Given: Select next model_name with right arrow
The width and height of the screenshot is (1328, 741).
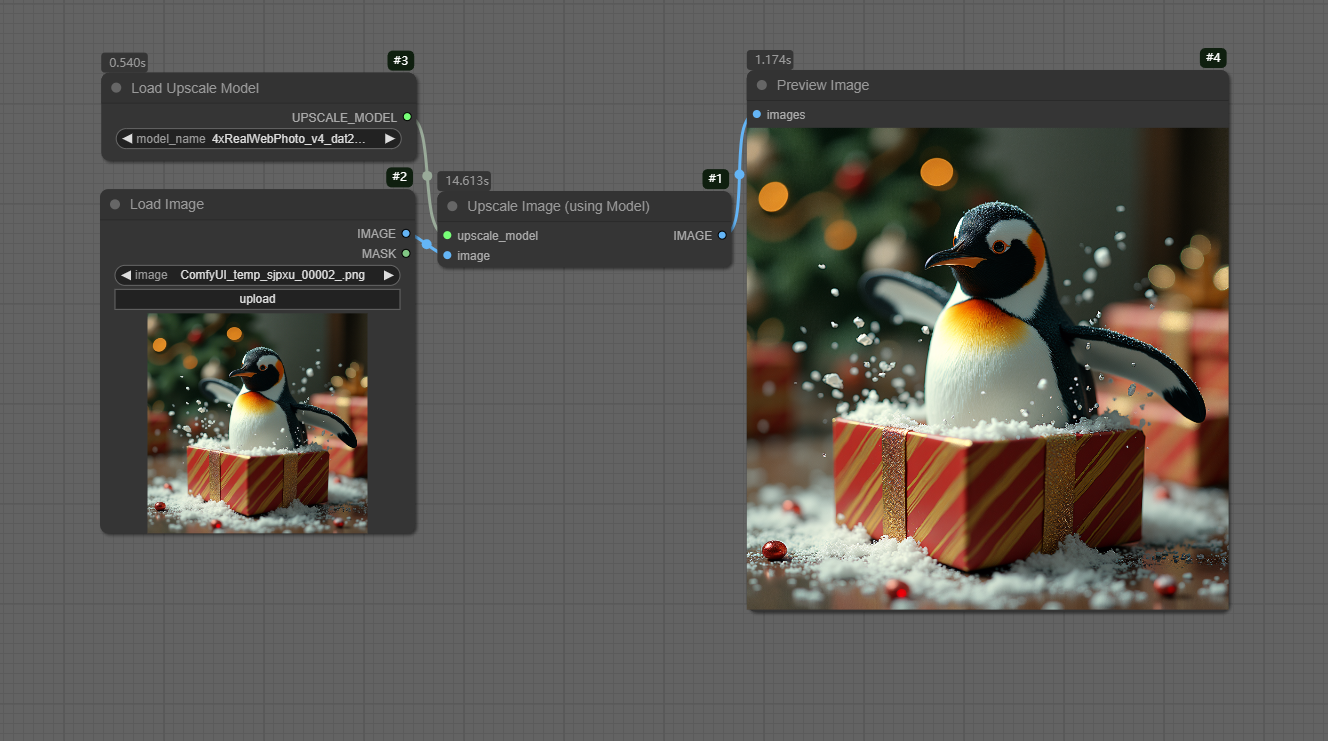Looking at the screenshot, I should [390, 139].
